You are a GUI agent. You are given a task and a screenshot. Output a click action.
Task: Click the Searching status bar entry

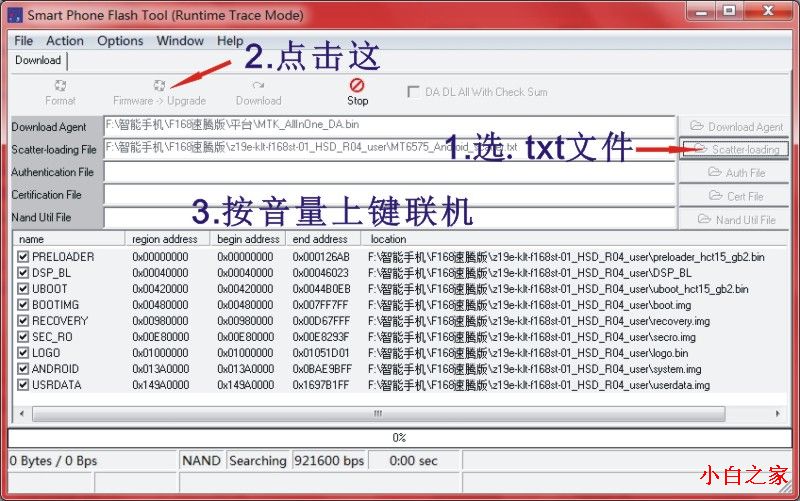(x=258, y=461)
